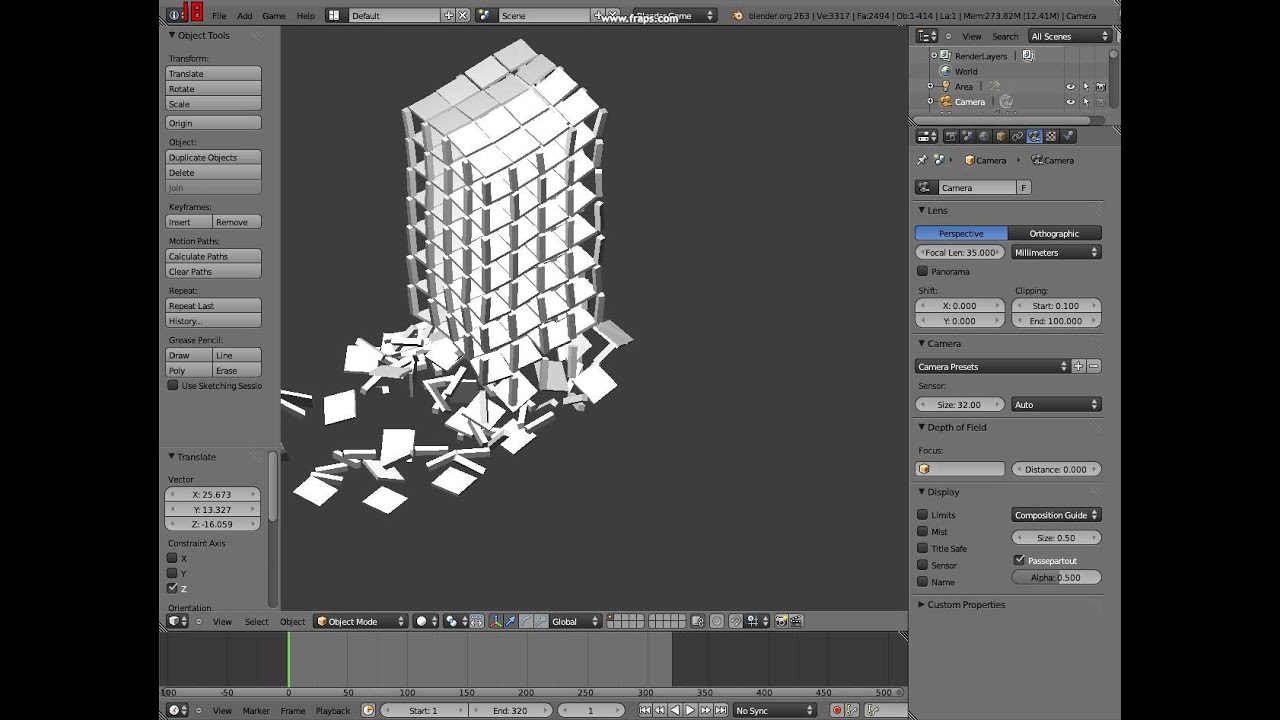Open the Object Constraints properties tab icon
The image size is (1280, 720).
1018,136
